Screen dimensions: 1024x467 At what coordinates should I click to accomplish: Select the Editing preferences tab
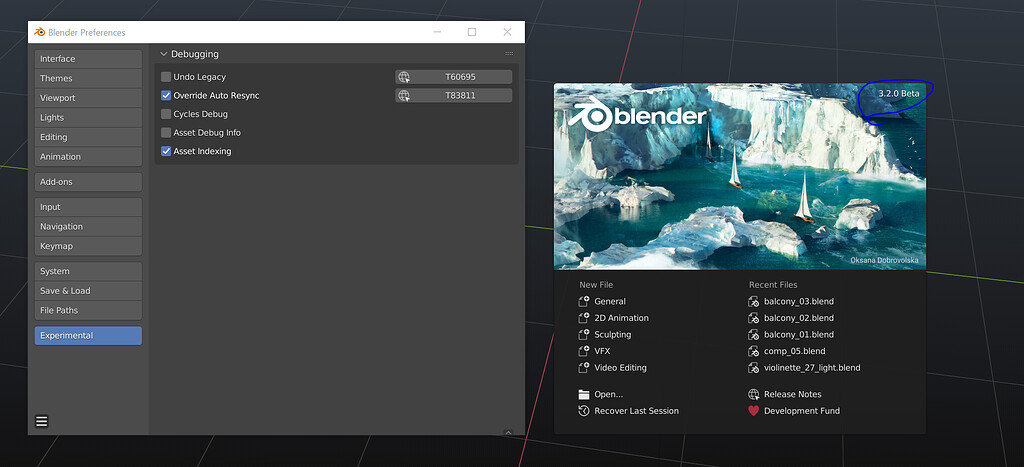point(88,137)
